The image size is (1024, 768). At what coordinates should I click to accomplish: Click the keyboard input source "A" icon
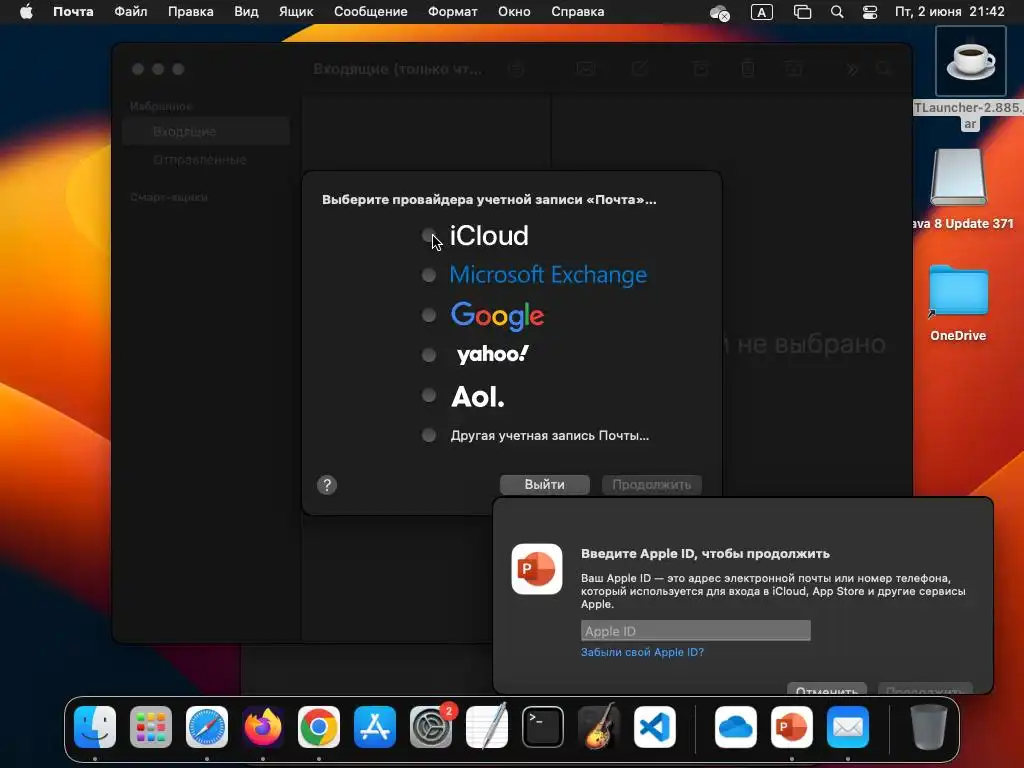761,12
